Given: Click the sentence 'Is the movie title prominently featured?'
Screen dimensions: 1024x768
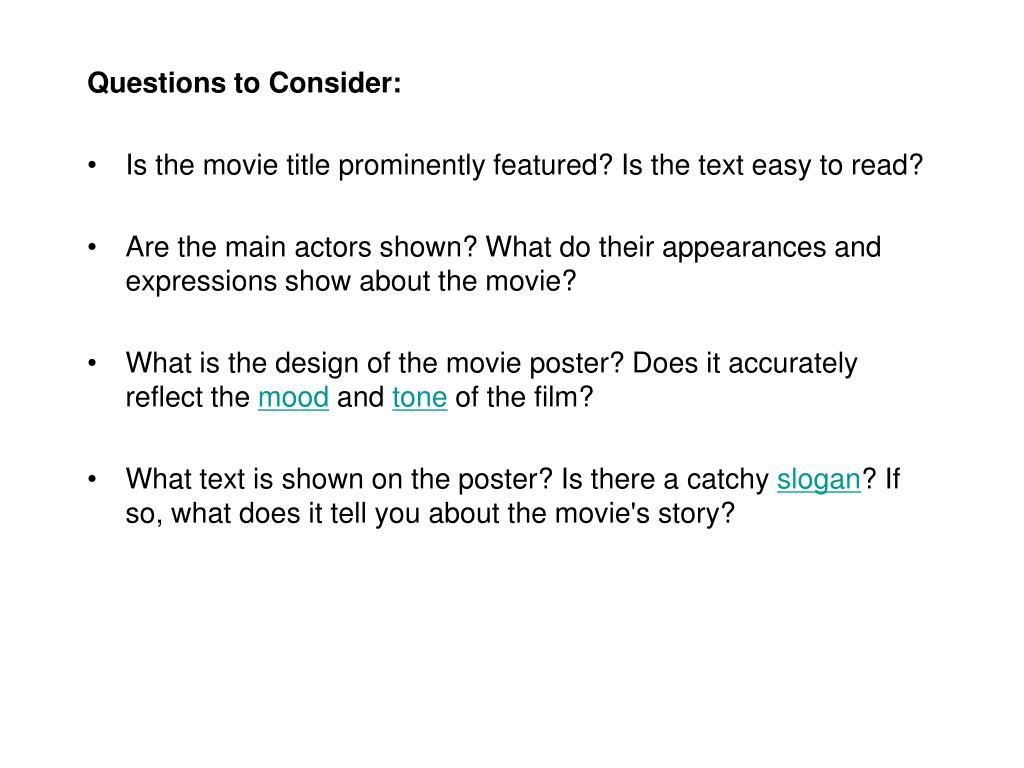Looking at the screenshot, I should coord(370,165).
